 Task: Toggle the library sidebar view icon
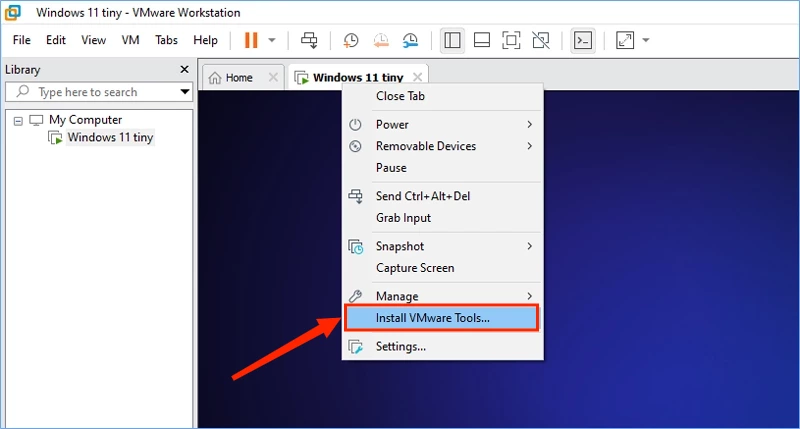pyautogui.click(x=452, y=40)
